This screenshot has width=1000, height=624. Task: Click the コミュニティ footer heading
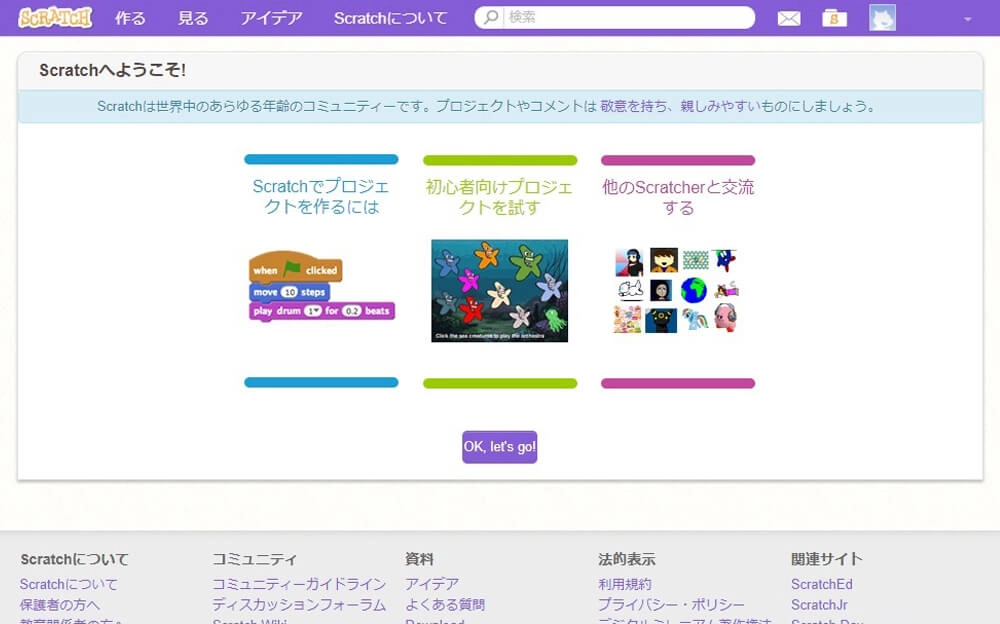(254, 560)
